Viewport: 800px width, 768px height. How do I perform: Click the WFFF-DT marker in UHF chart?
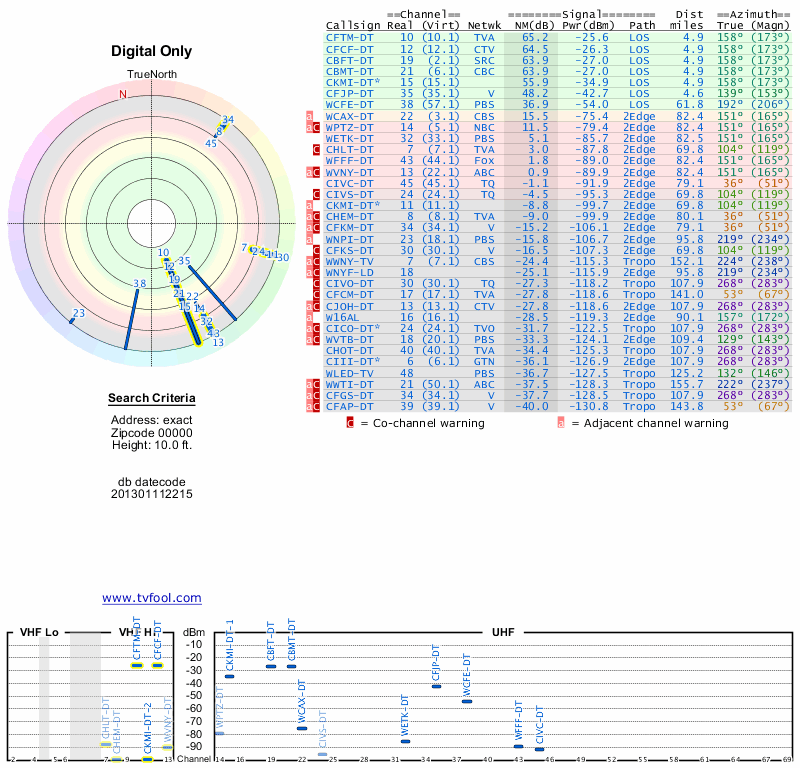(518, 747)
